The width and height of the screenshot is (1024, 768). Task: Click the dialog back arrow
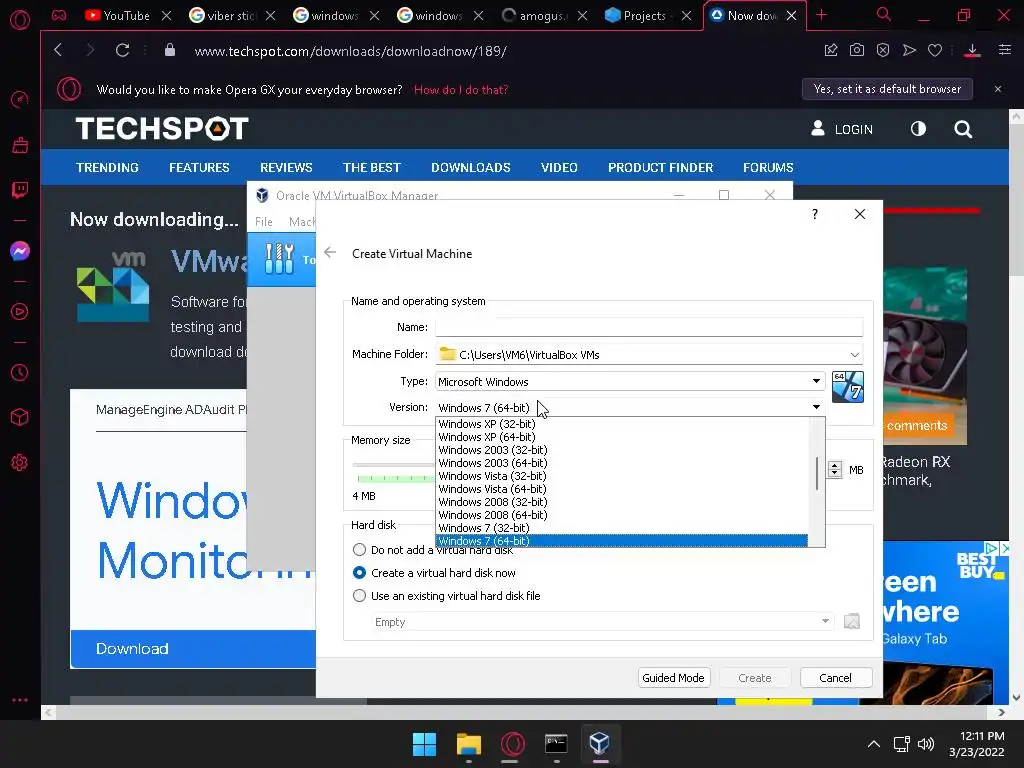point(330,253)
